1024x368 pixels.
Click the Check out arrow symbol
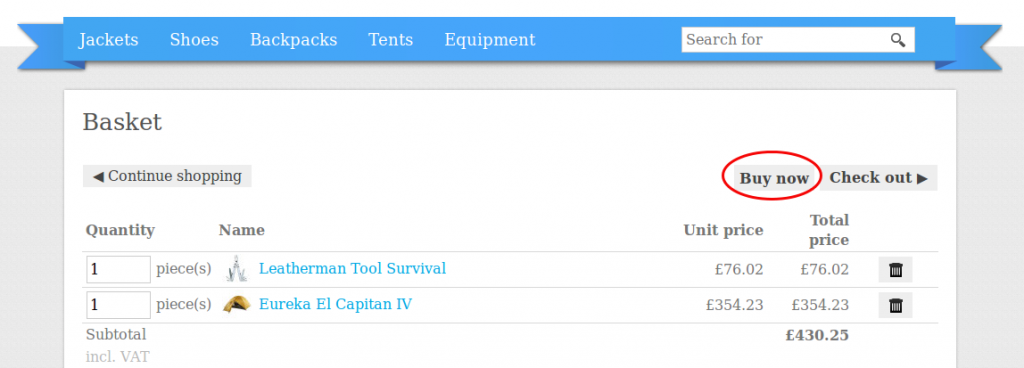tap(922, 178)
